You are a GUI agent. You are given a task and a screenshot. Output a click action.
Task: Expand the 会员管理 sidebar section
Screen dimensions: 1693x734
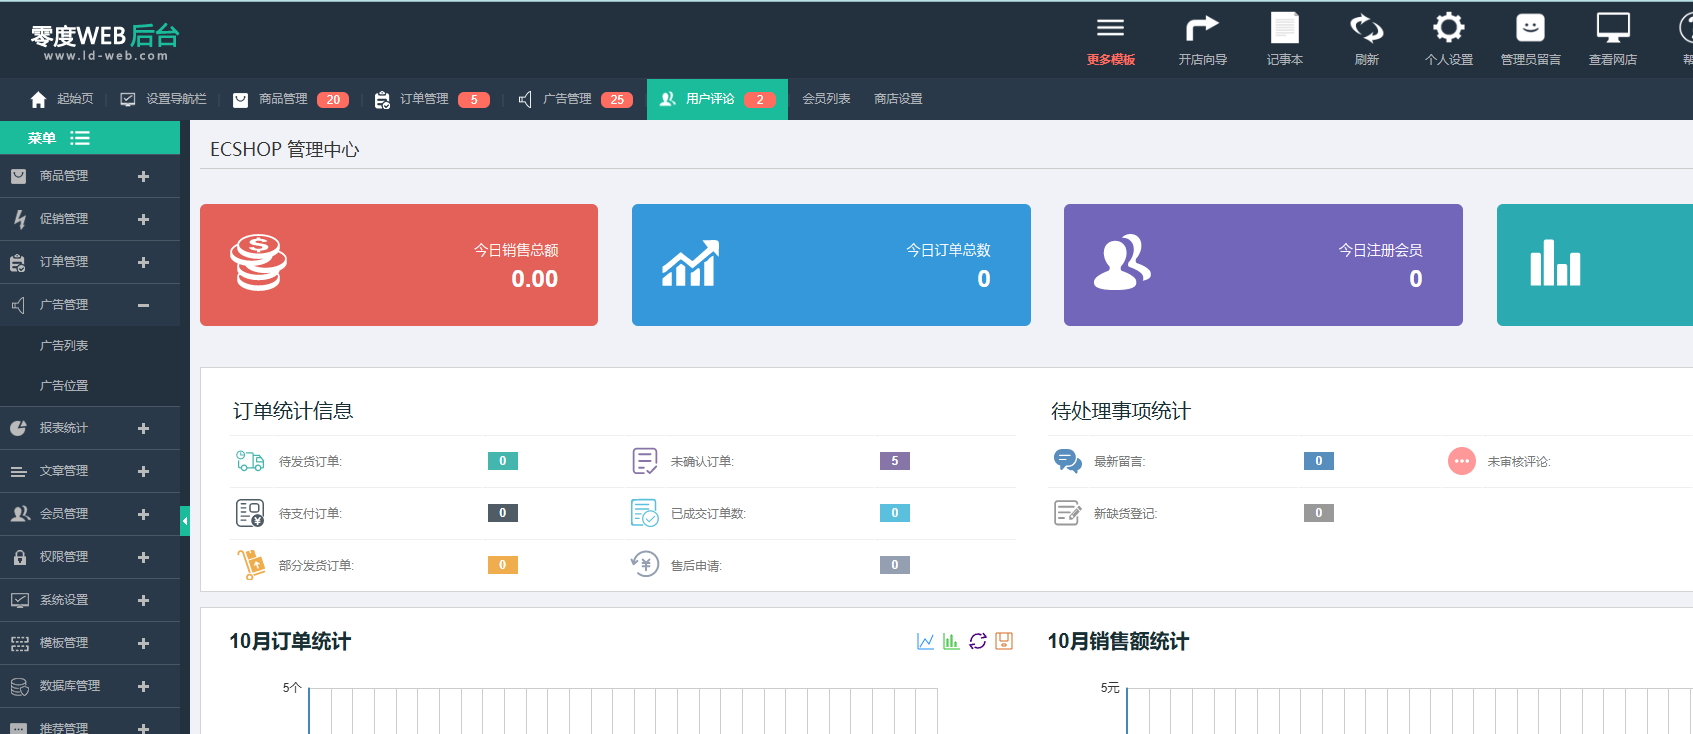click(x=143, y=514)
